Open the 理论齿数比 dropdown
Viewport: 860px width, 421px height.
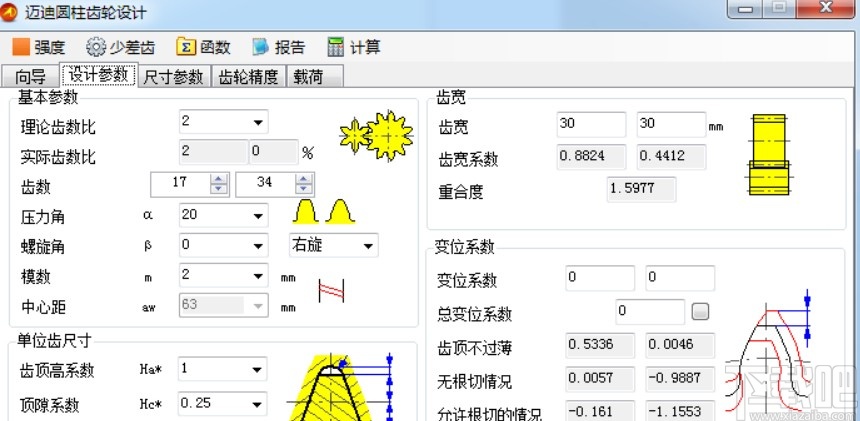pos(258,122)
